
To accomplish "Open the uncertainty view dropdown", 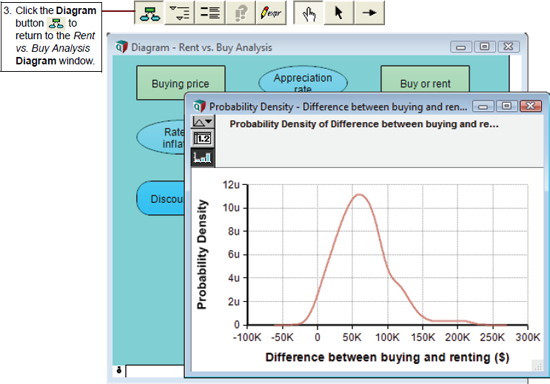I will (203, 122).
